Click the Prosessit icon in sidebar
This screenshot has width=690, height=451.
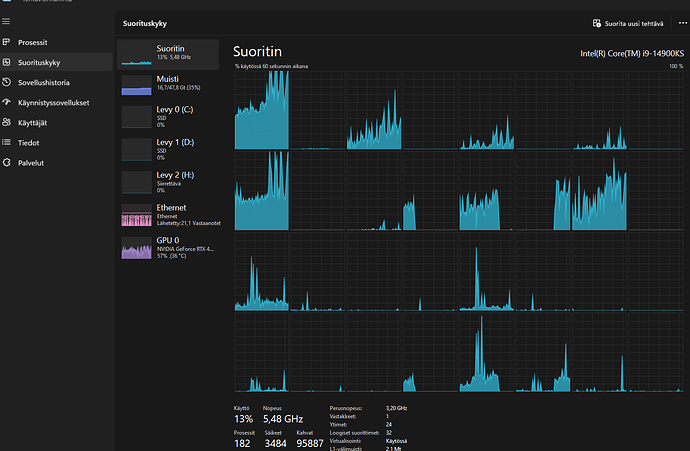click(x=8, y=43)
